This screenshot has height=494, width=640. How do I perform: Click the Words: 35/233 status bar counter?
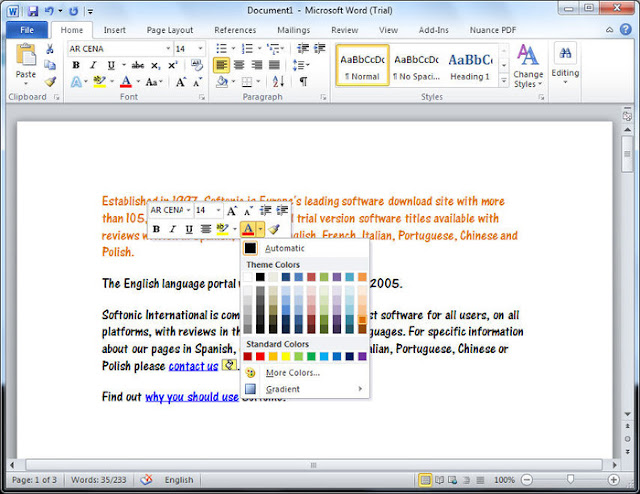pyautogui.click(x=98, y=480)
